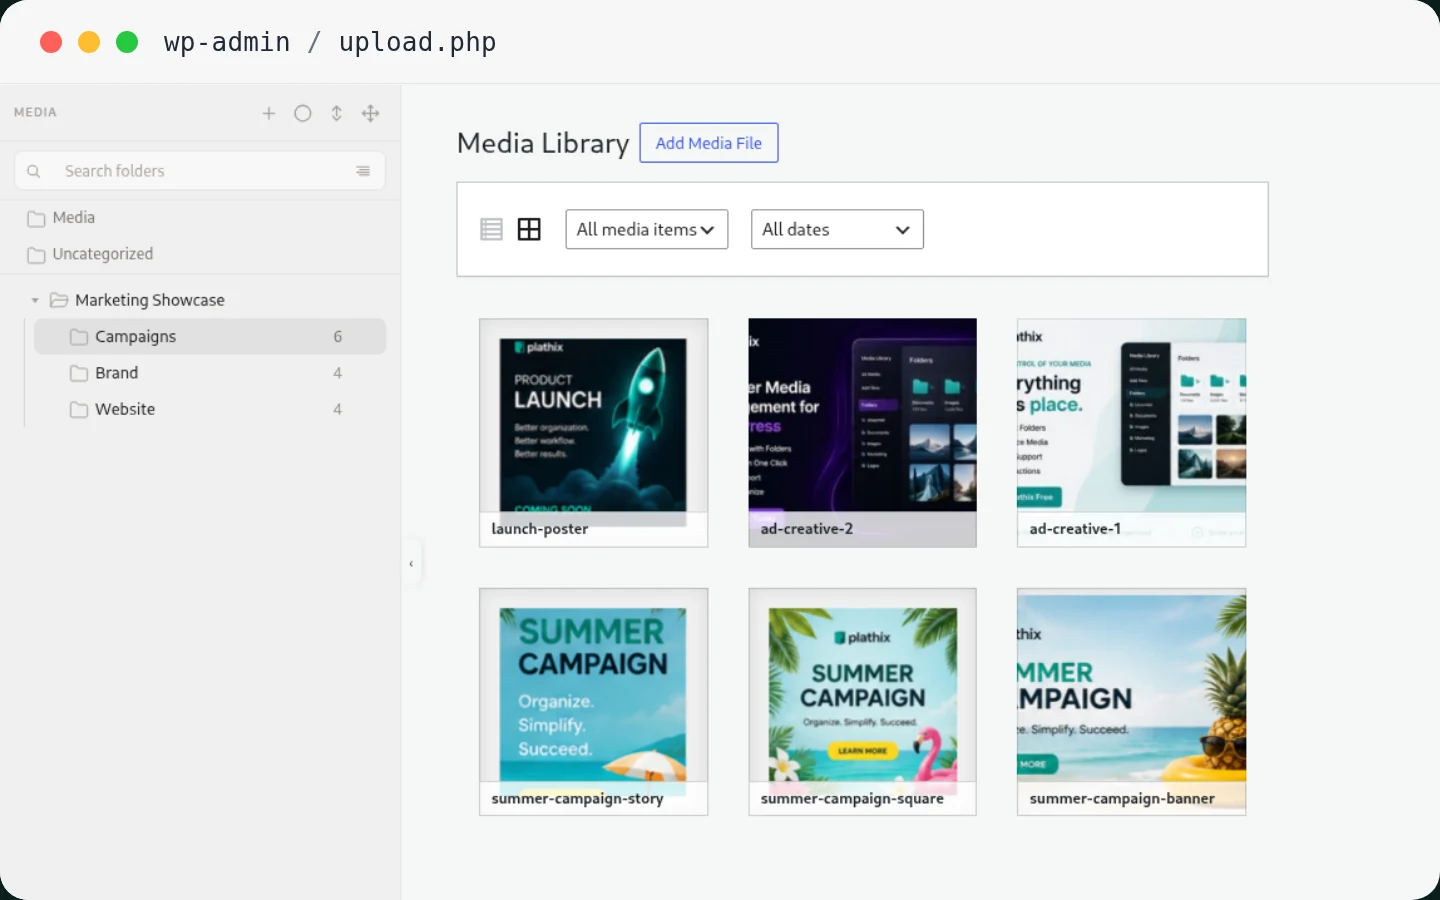Click the Brand folder icon
This screenshot has height=900, width=1440.
tap(79, 373)
